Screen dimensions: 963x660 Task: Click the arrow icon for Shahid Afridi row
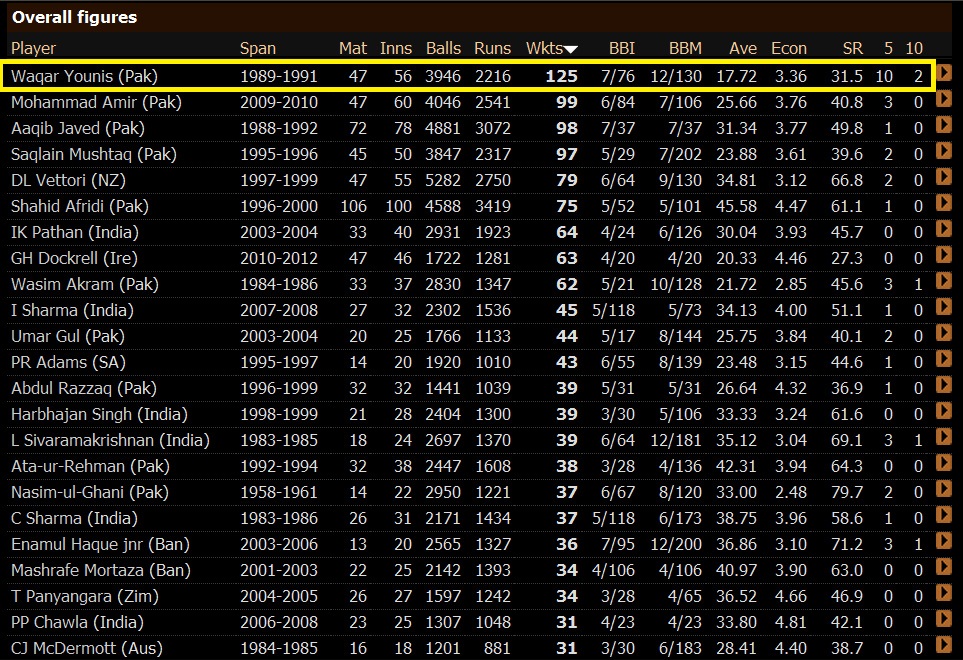(944, 203)
